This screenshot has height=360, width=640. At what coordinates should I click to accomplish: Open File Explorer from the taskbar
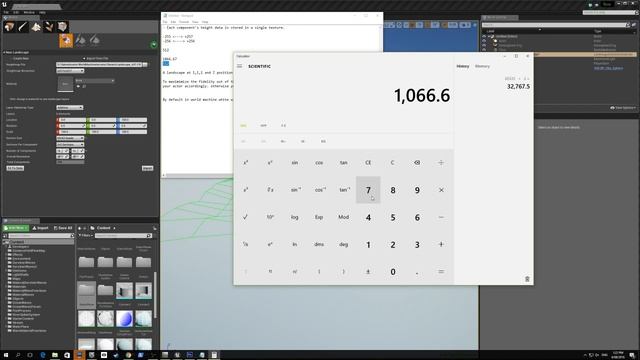click(x=55, y=355)
